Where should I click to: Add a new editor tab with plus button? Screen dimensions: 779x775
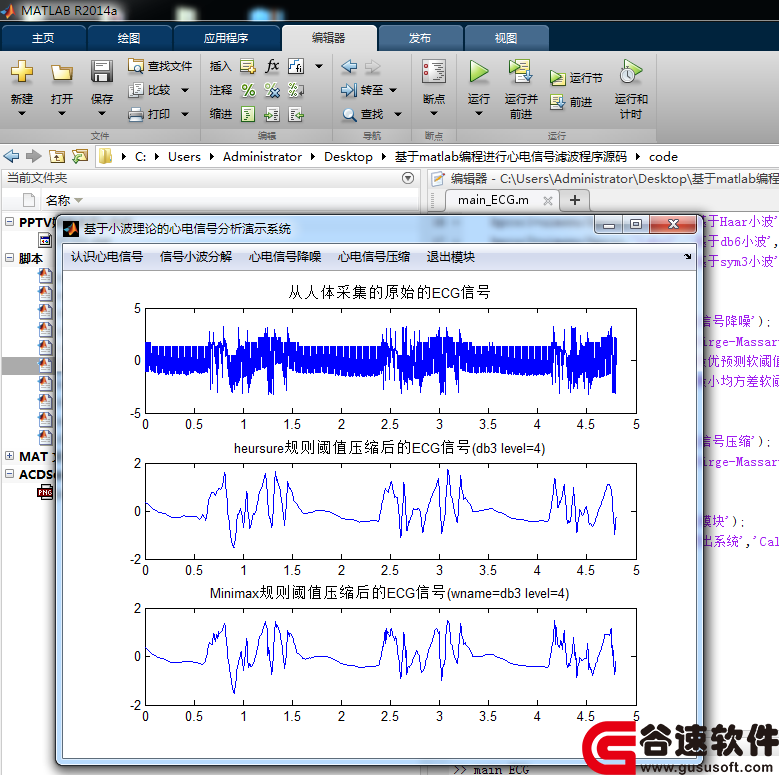click(575, 200)
